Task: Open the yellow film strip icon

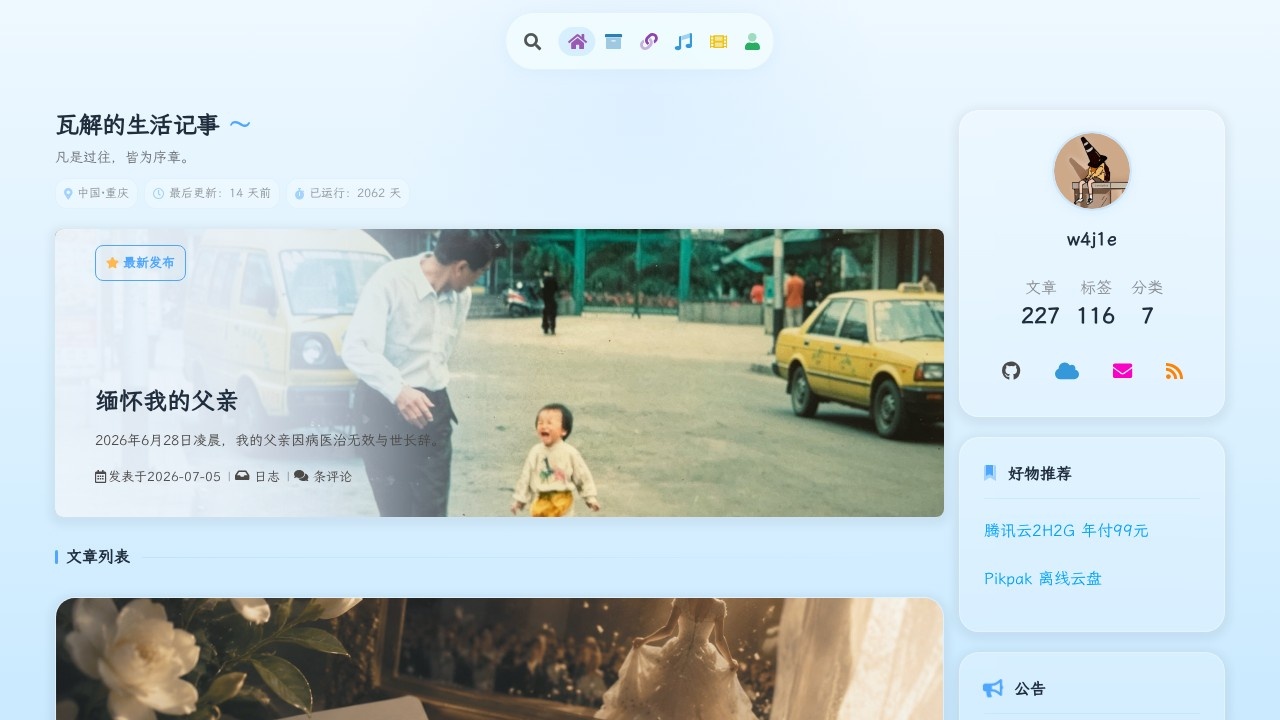Action: click(718, 42)
